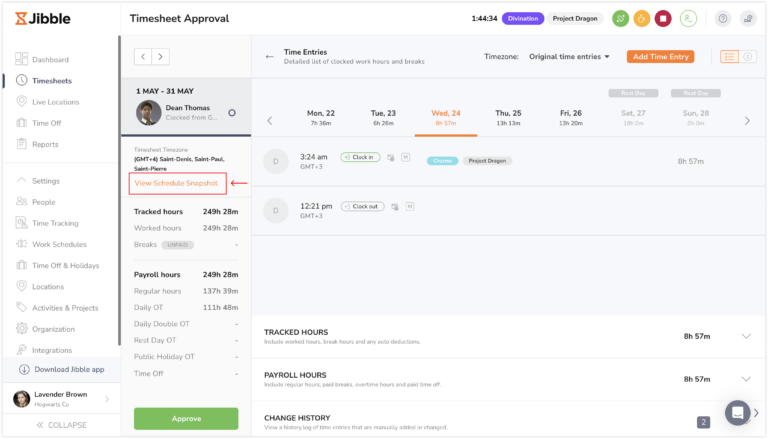Open View Schedule Snapshot link
The image size is (768, 439).
click(x=176, y=183)
